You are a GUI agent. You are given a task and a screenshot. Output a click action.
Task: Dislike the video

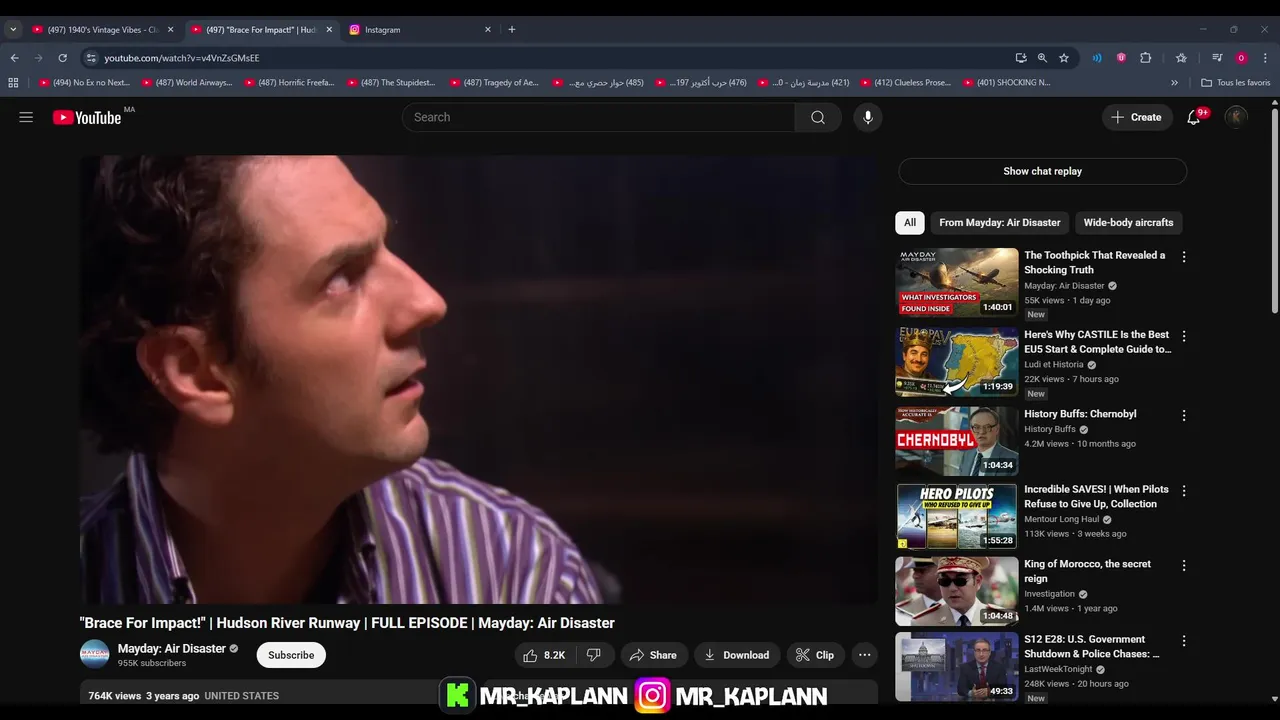coord(594,655)
